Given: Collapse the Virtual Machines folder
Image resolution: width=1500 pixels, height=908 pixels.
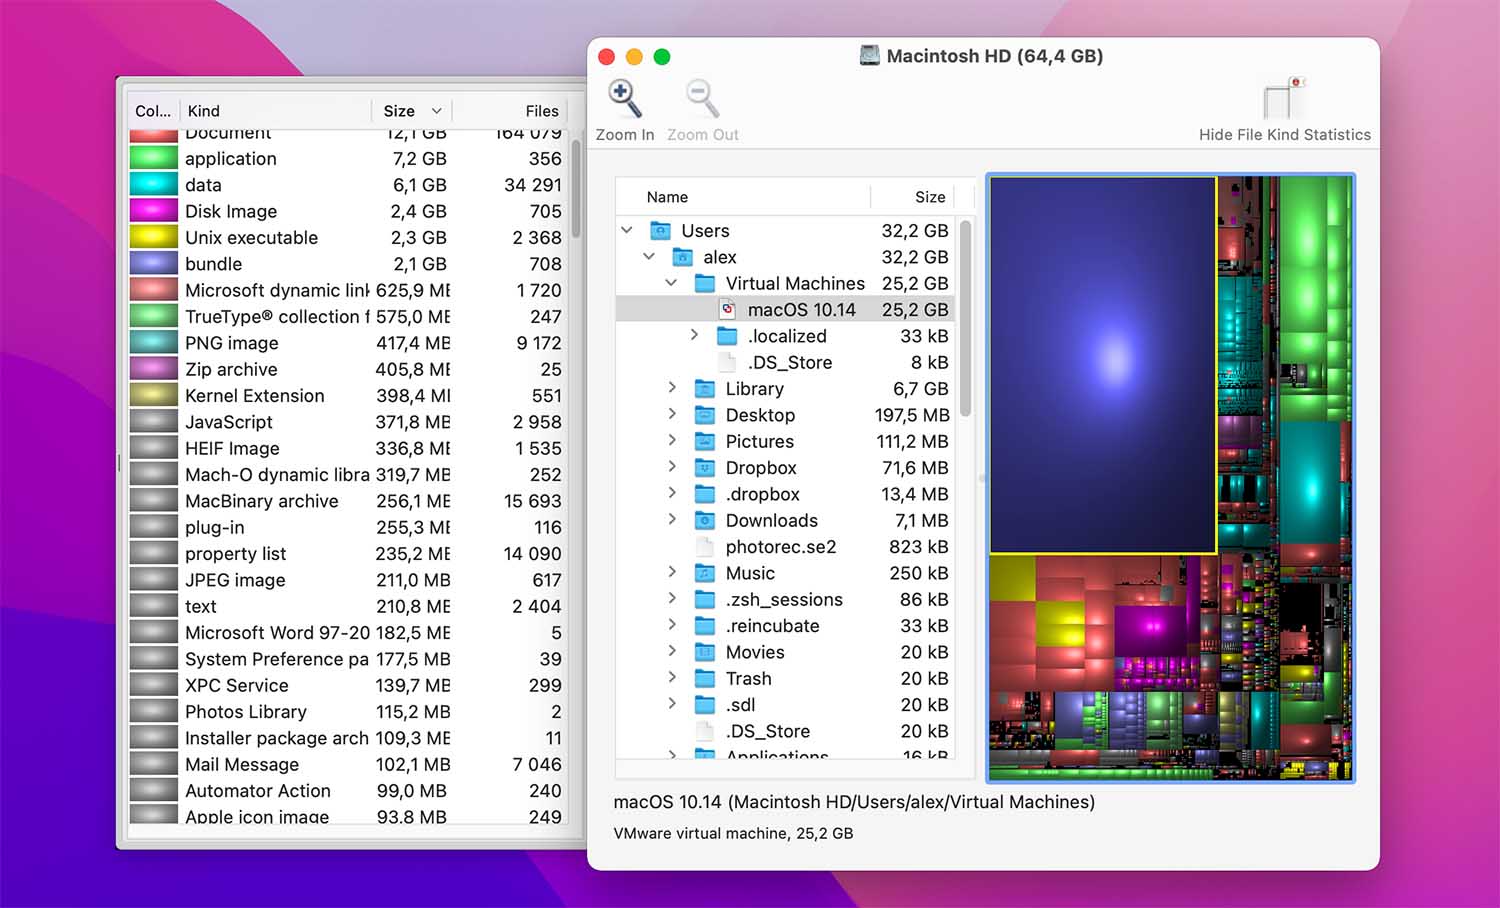Looking at the screenshot, I should [671, 283].
